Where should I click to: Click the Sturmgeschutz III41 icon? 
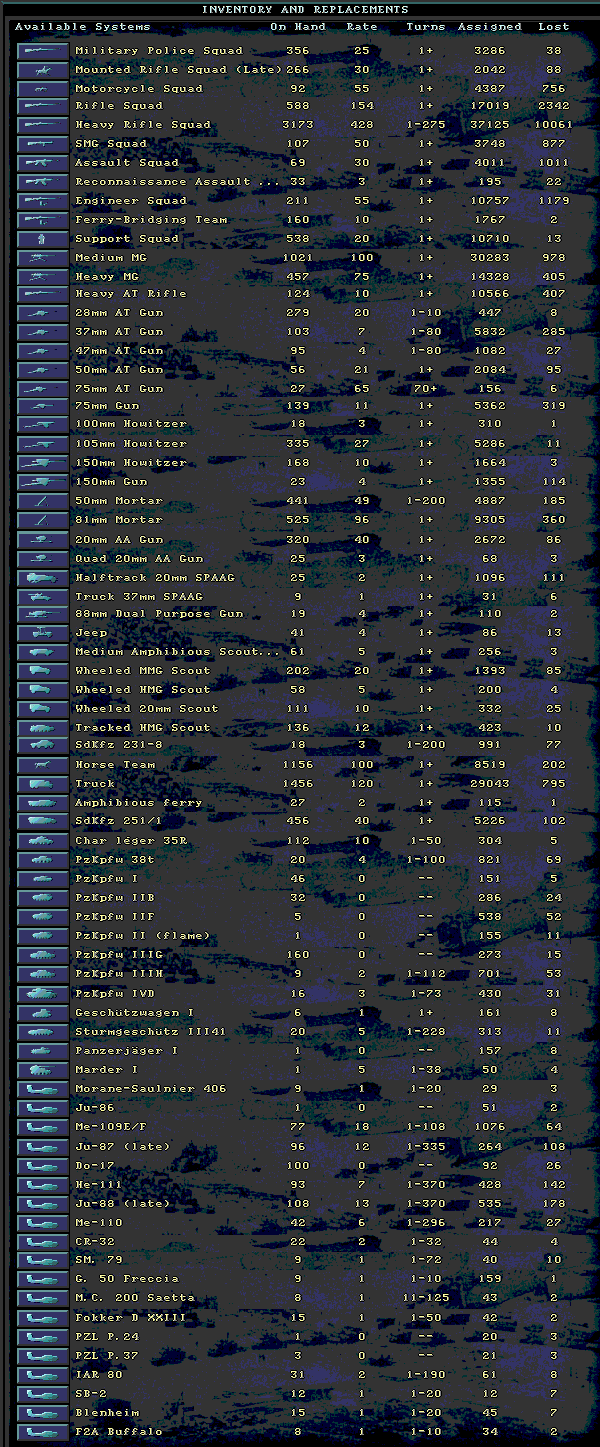tap(43, 1031)
